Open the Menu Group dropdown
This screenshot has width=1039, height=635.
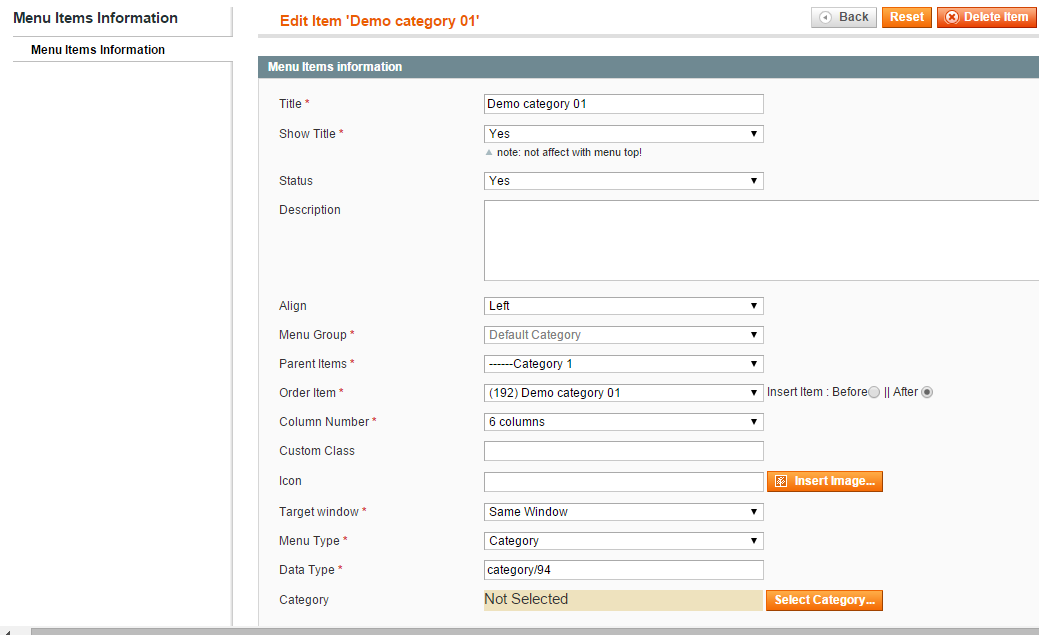[x=624, y=335]
